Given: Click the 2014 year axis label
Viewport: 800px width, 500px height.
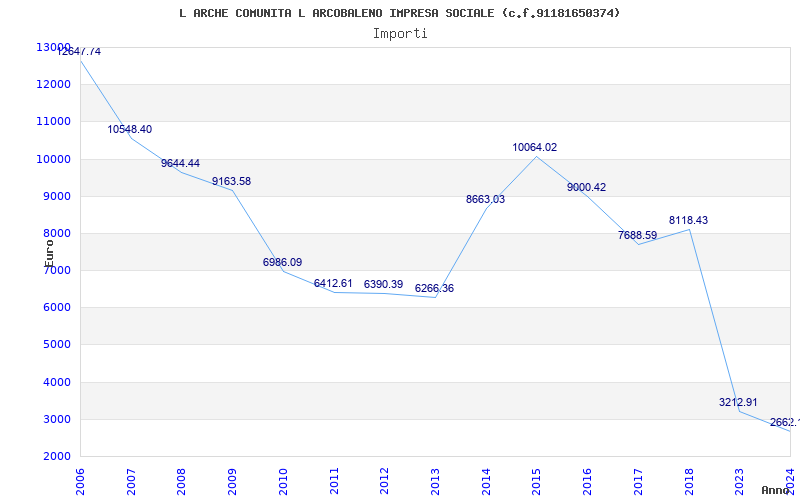Looking at the screenshot, I should coord(486,481).
